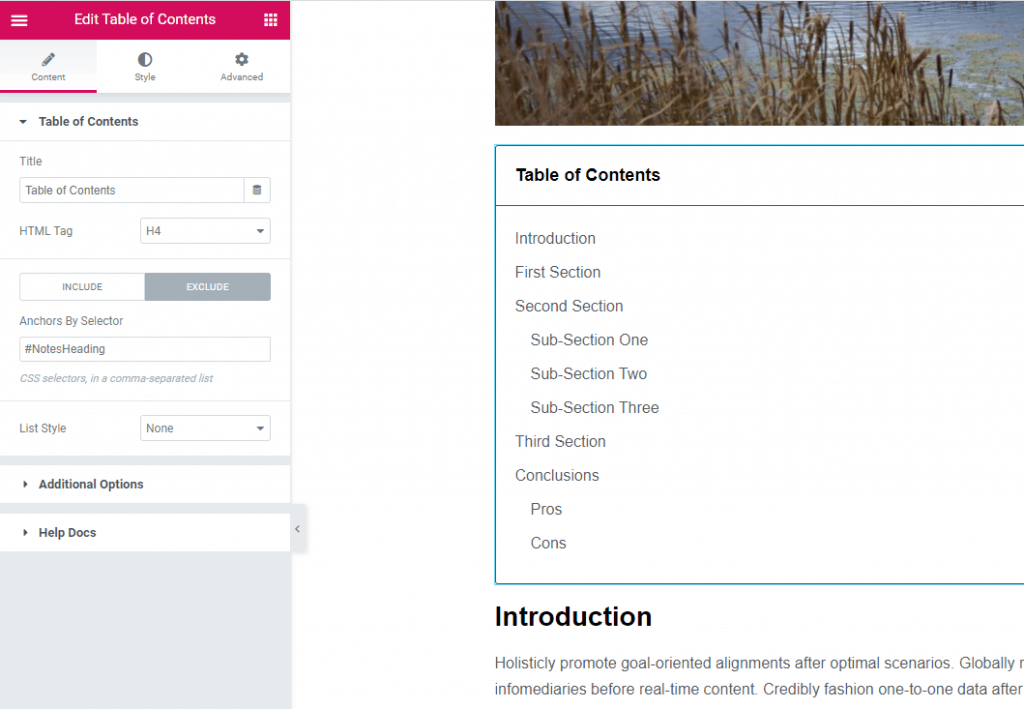
Task: Click the Anchors By Selector input
Action: (145, 349)
